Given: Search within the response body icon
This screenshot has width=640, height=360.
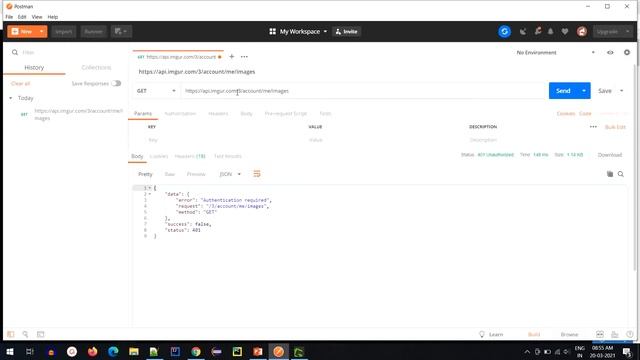Looking at the screenshot, I should click(621, 174).
